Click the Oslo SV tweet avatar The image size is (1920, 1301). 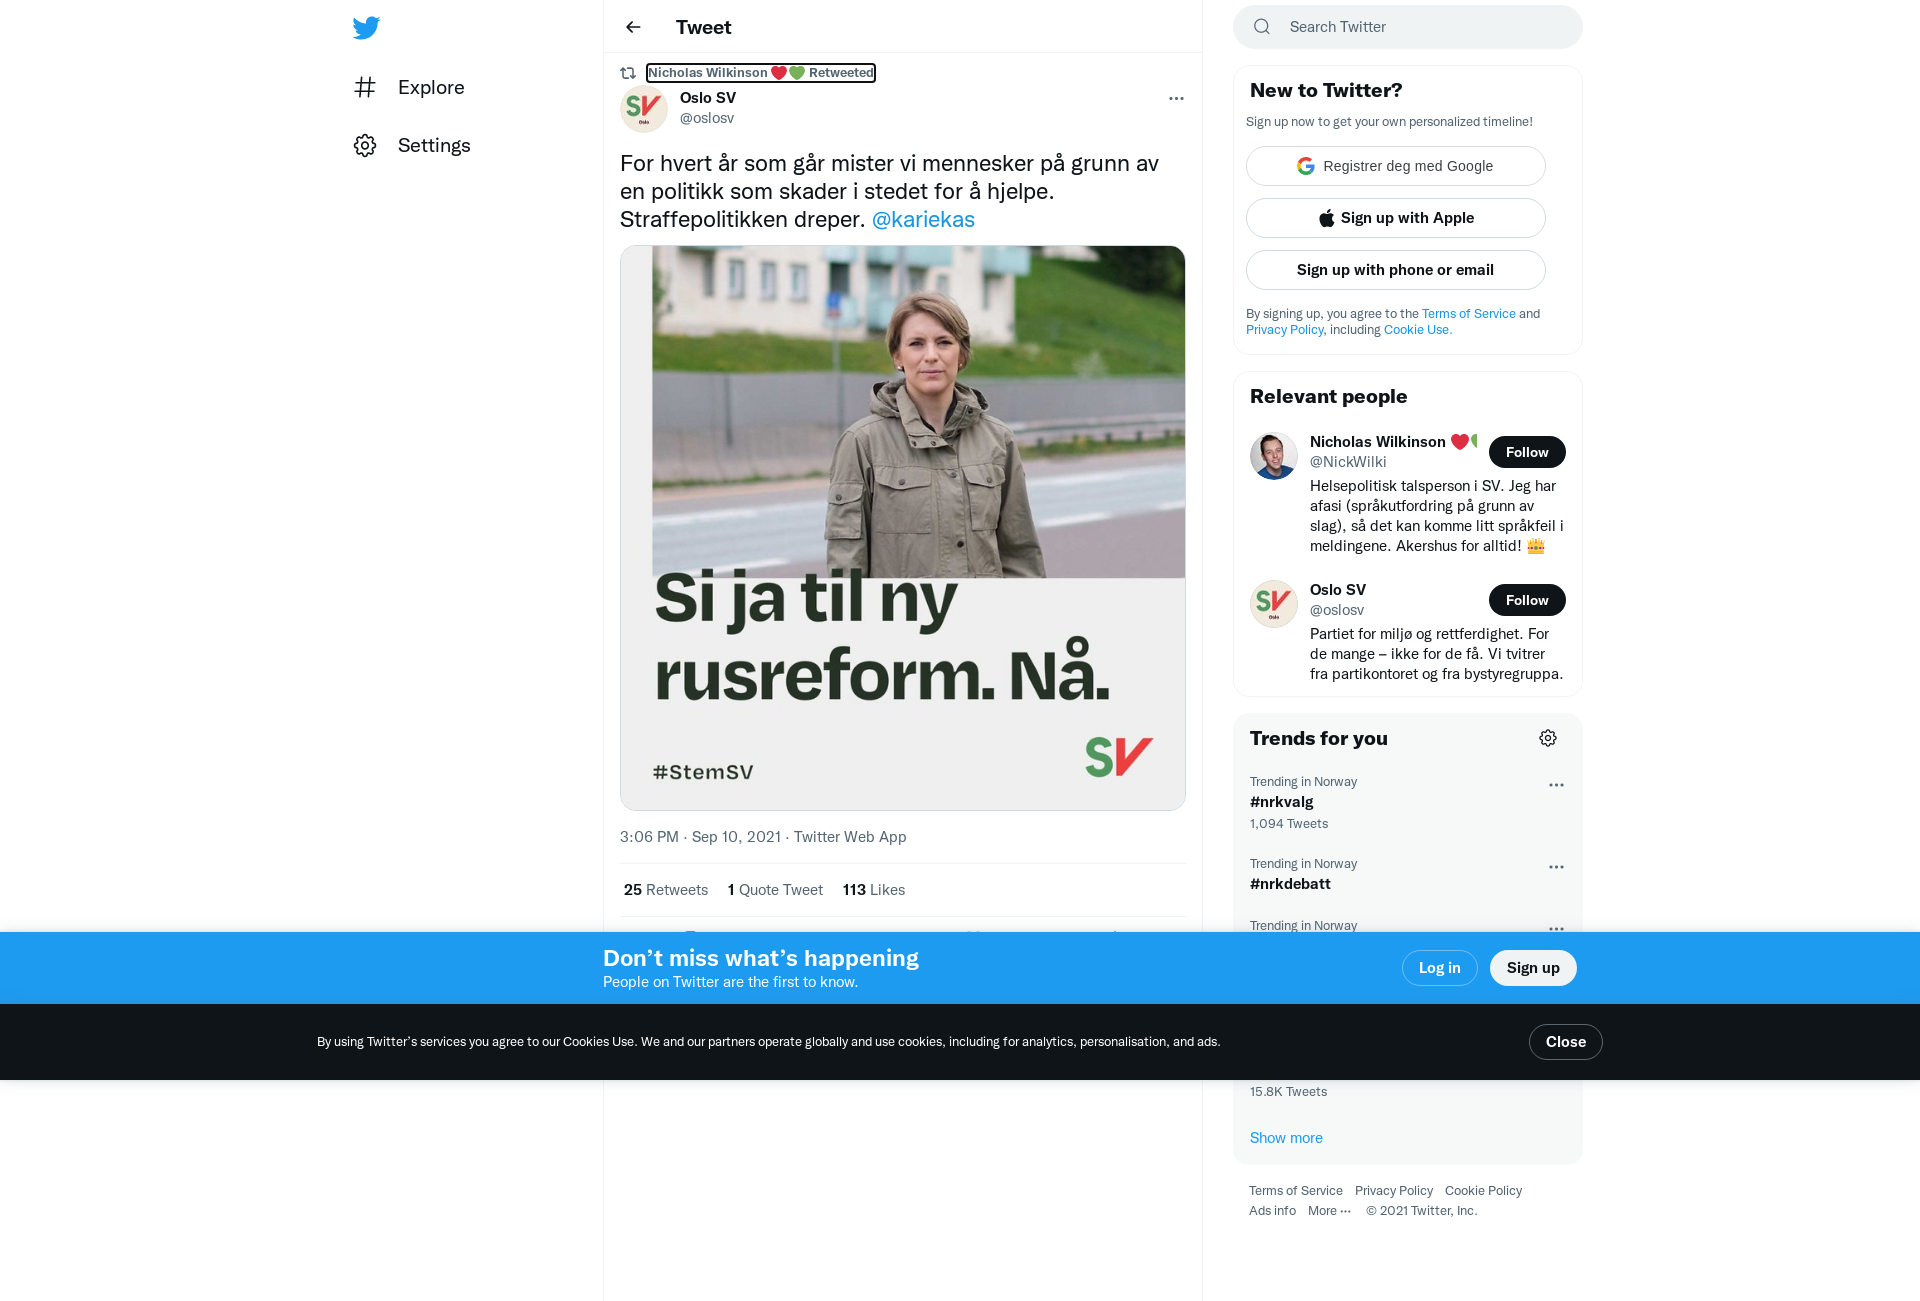point(644,109)
